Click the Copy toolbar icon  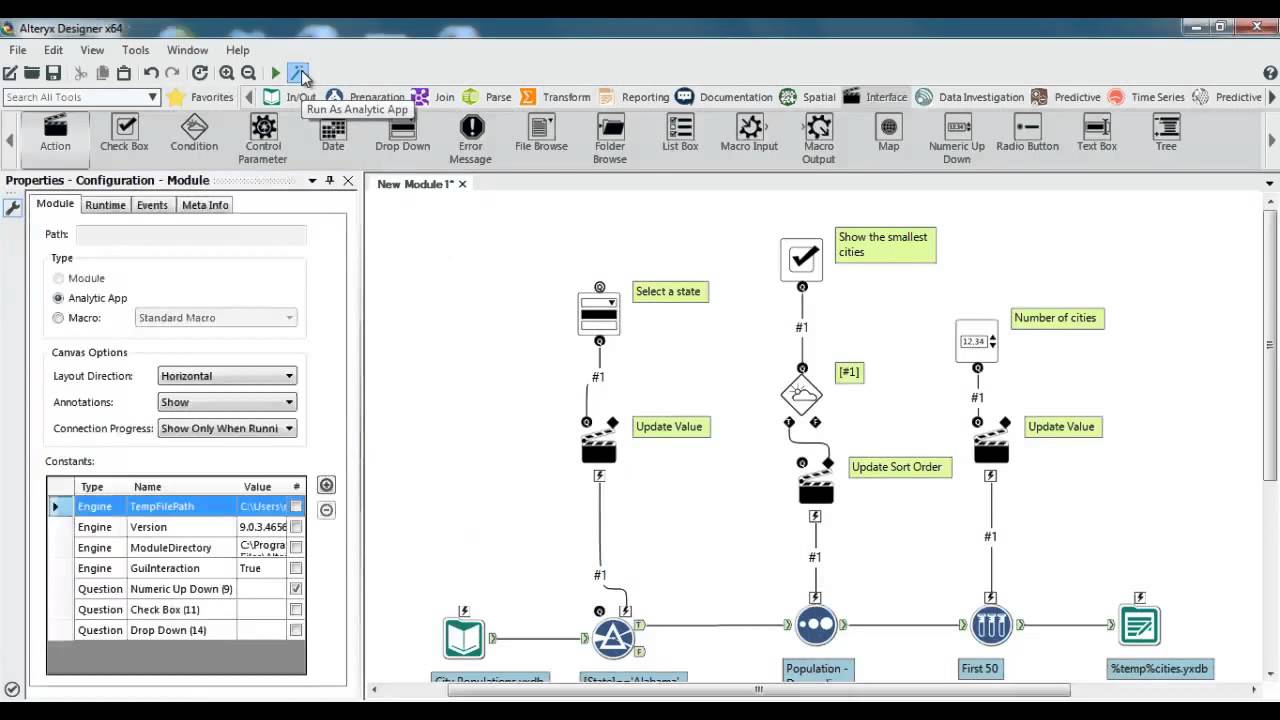102,73
